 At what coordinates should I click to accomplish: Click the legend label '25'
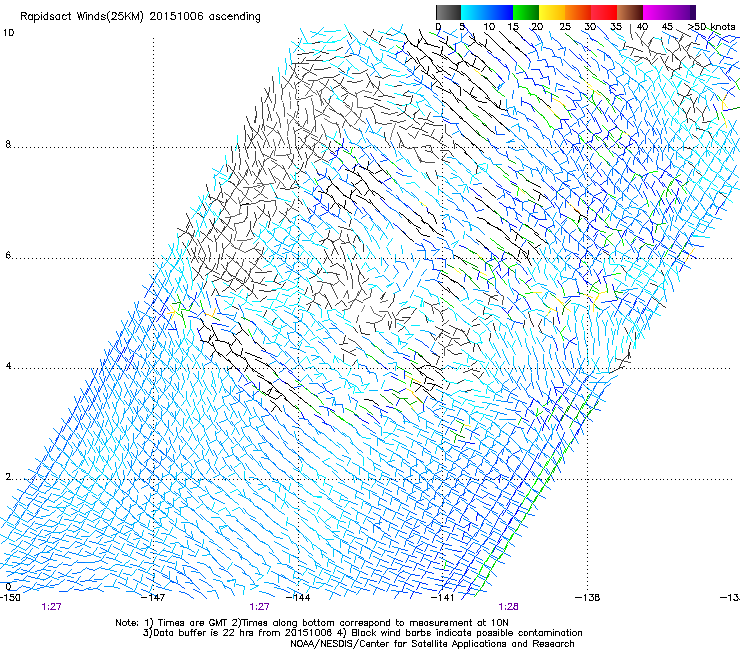tap(565, 27)
